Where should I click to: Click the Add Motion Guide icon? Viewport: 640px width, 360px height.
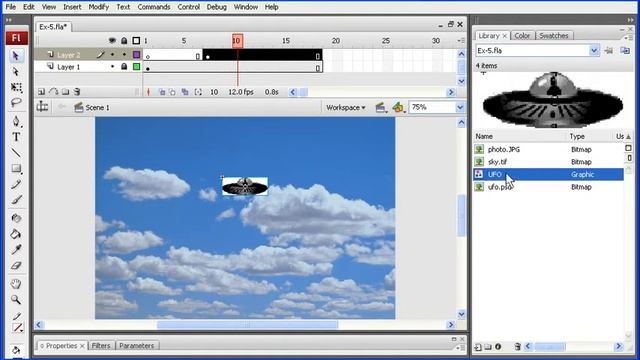53,92
